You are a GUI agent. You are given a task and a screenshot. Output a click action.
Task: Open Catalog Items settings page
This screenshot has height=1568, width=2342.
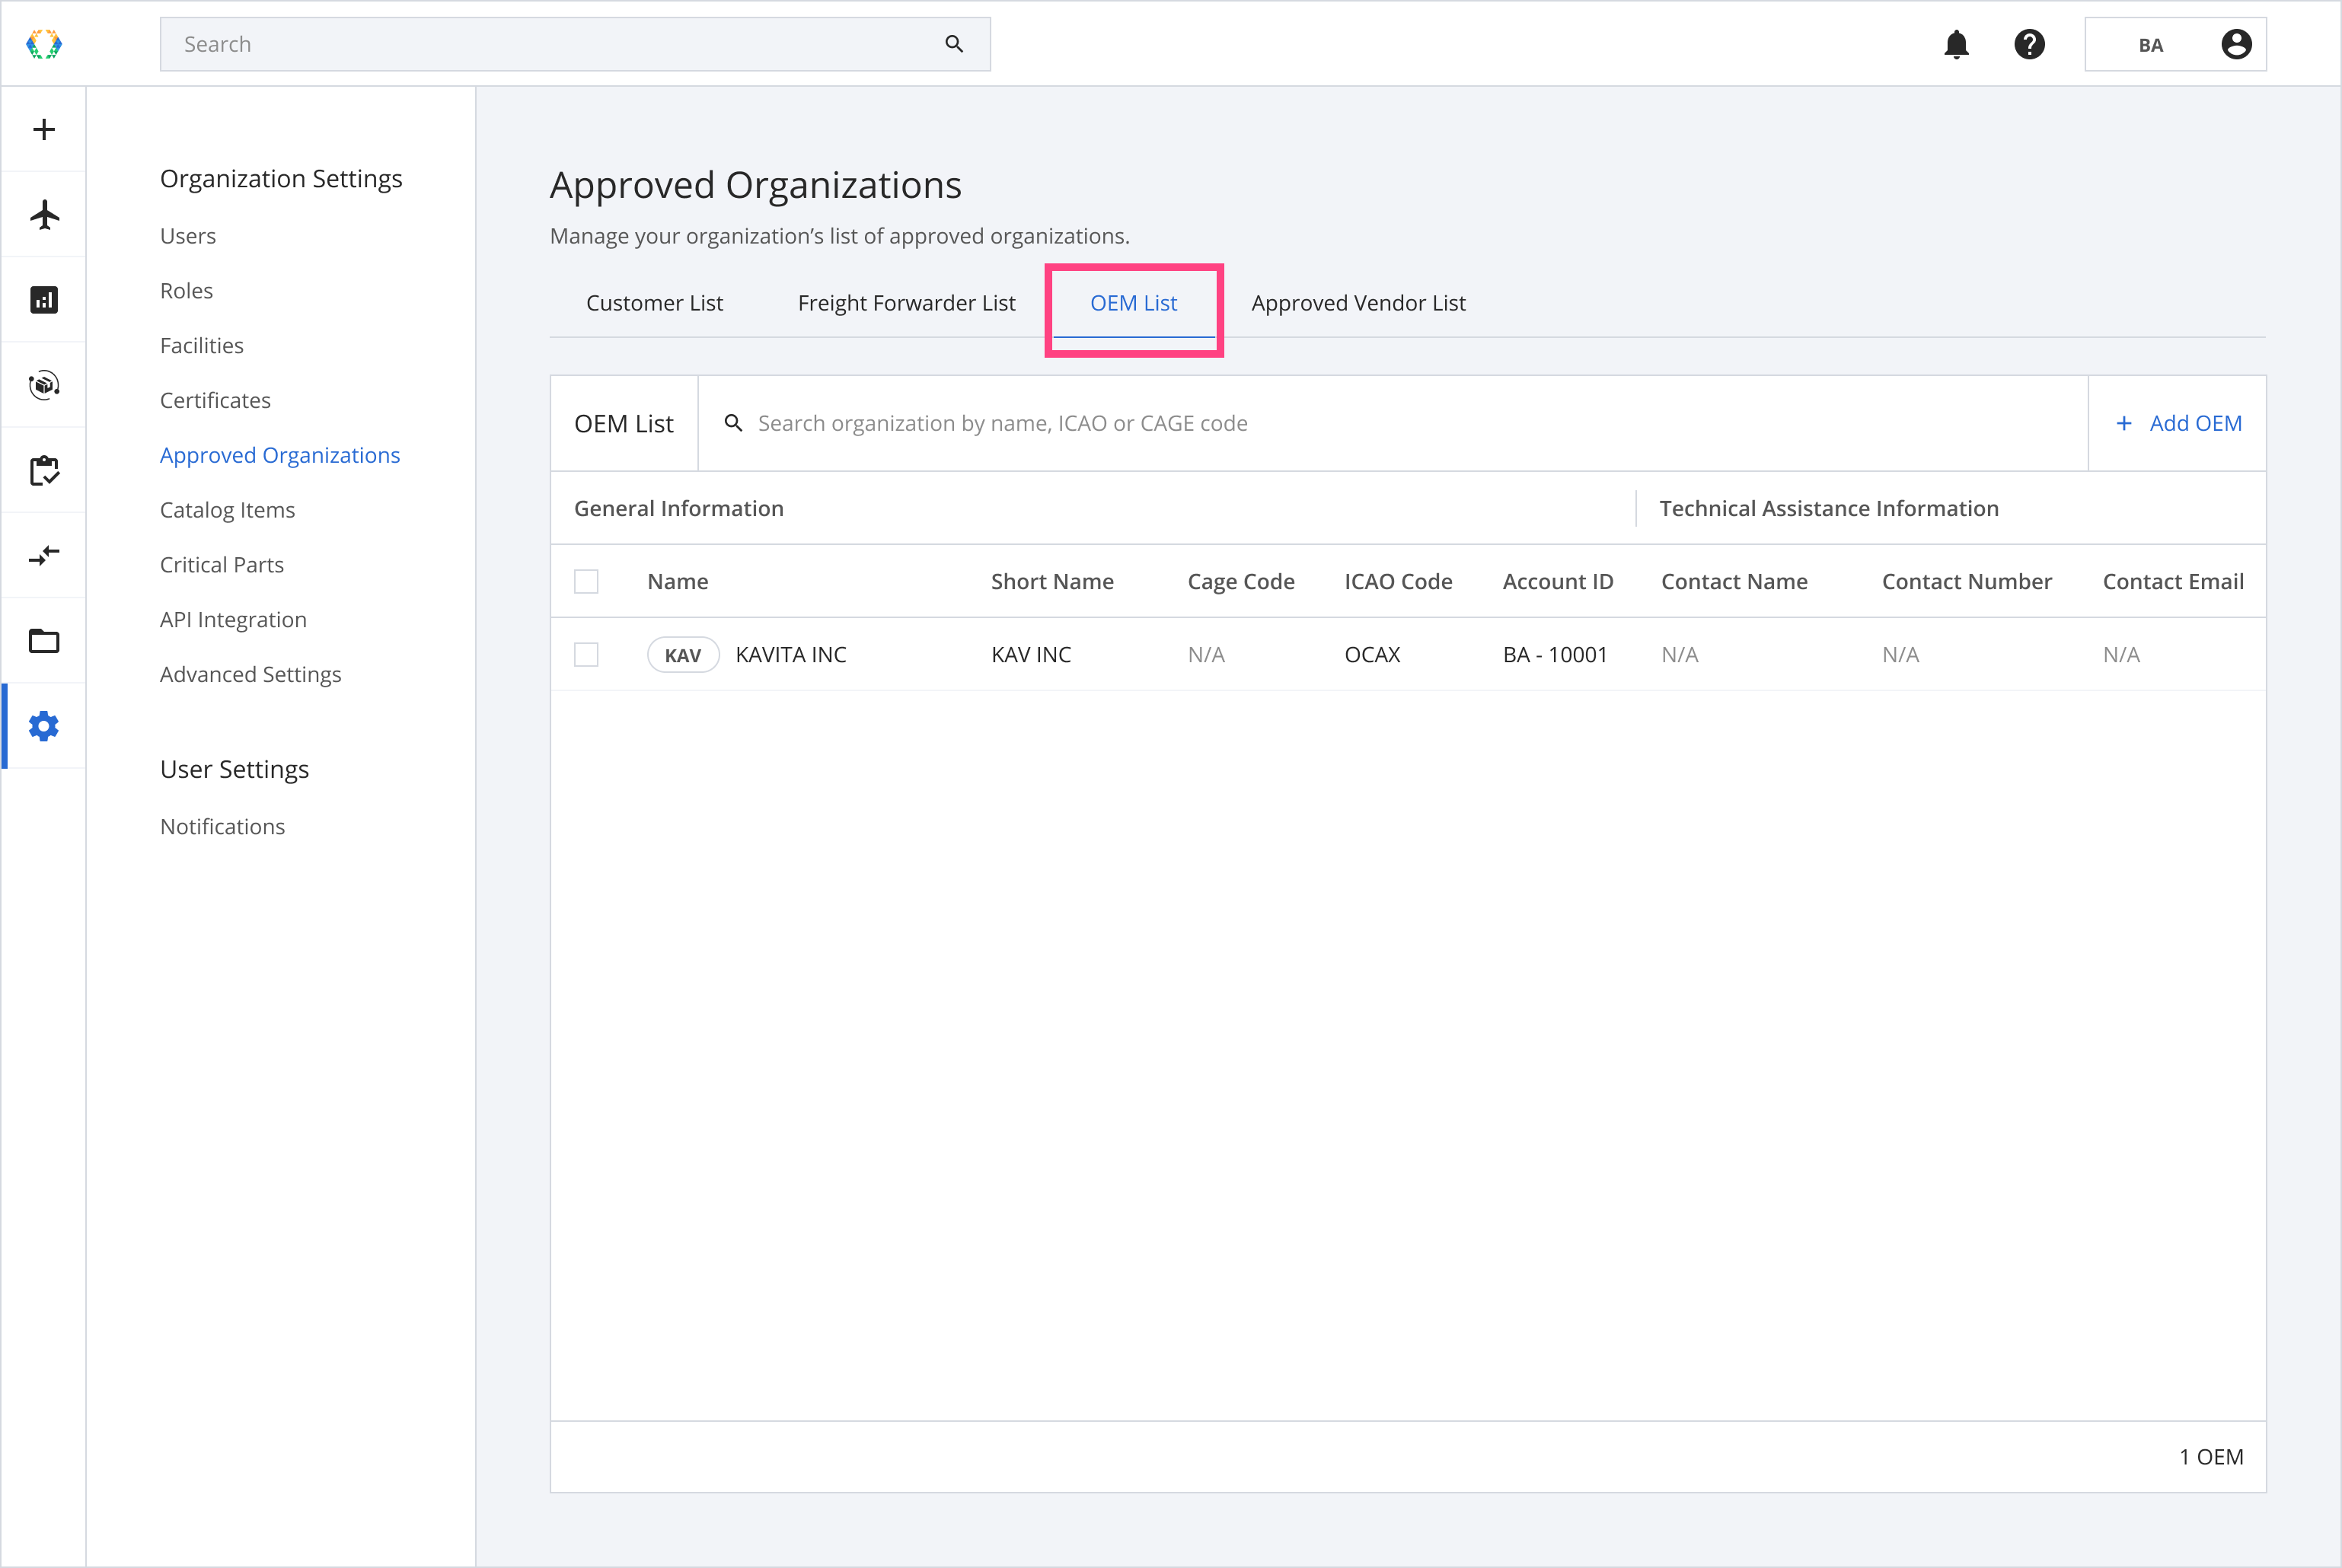(228, 510)
